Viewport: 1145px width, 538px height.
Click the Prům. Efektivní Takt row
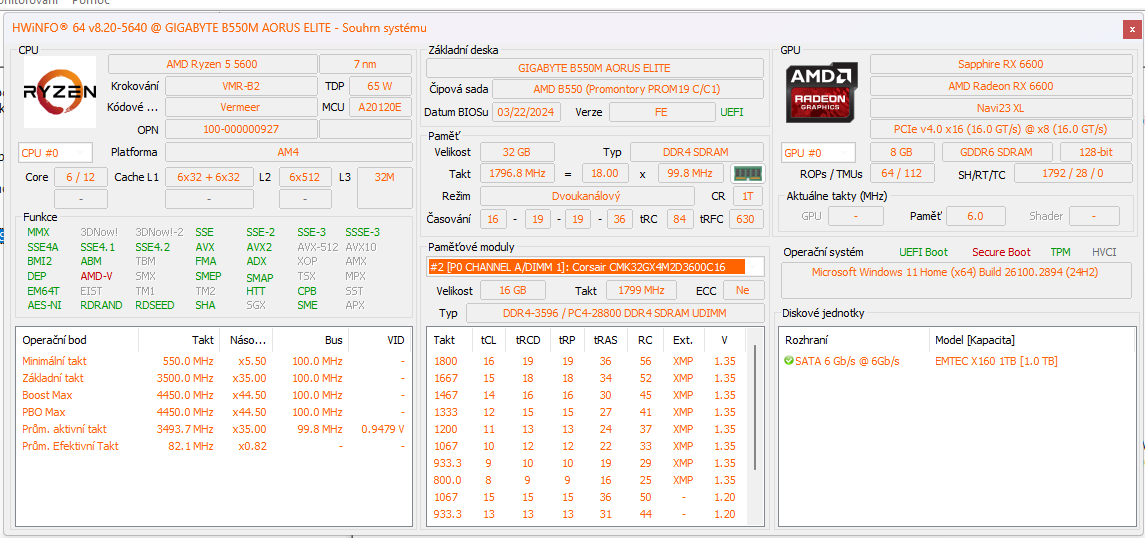pos(214,446)
